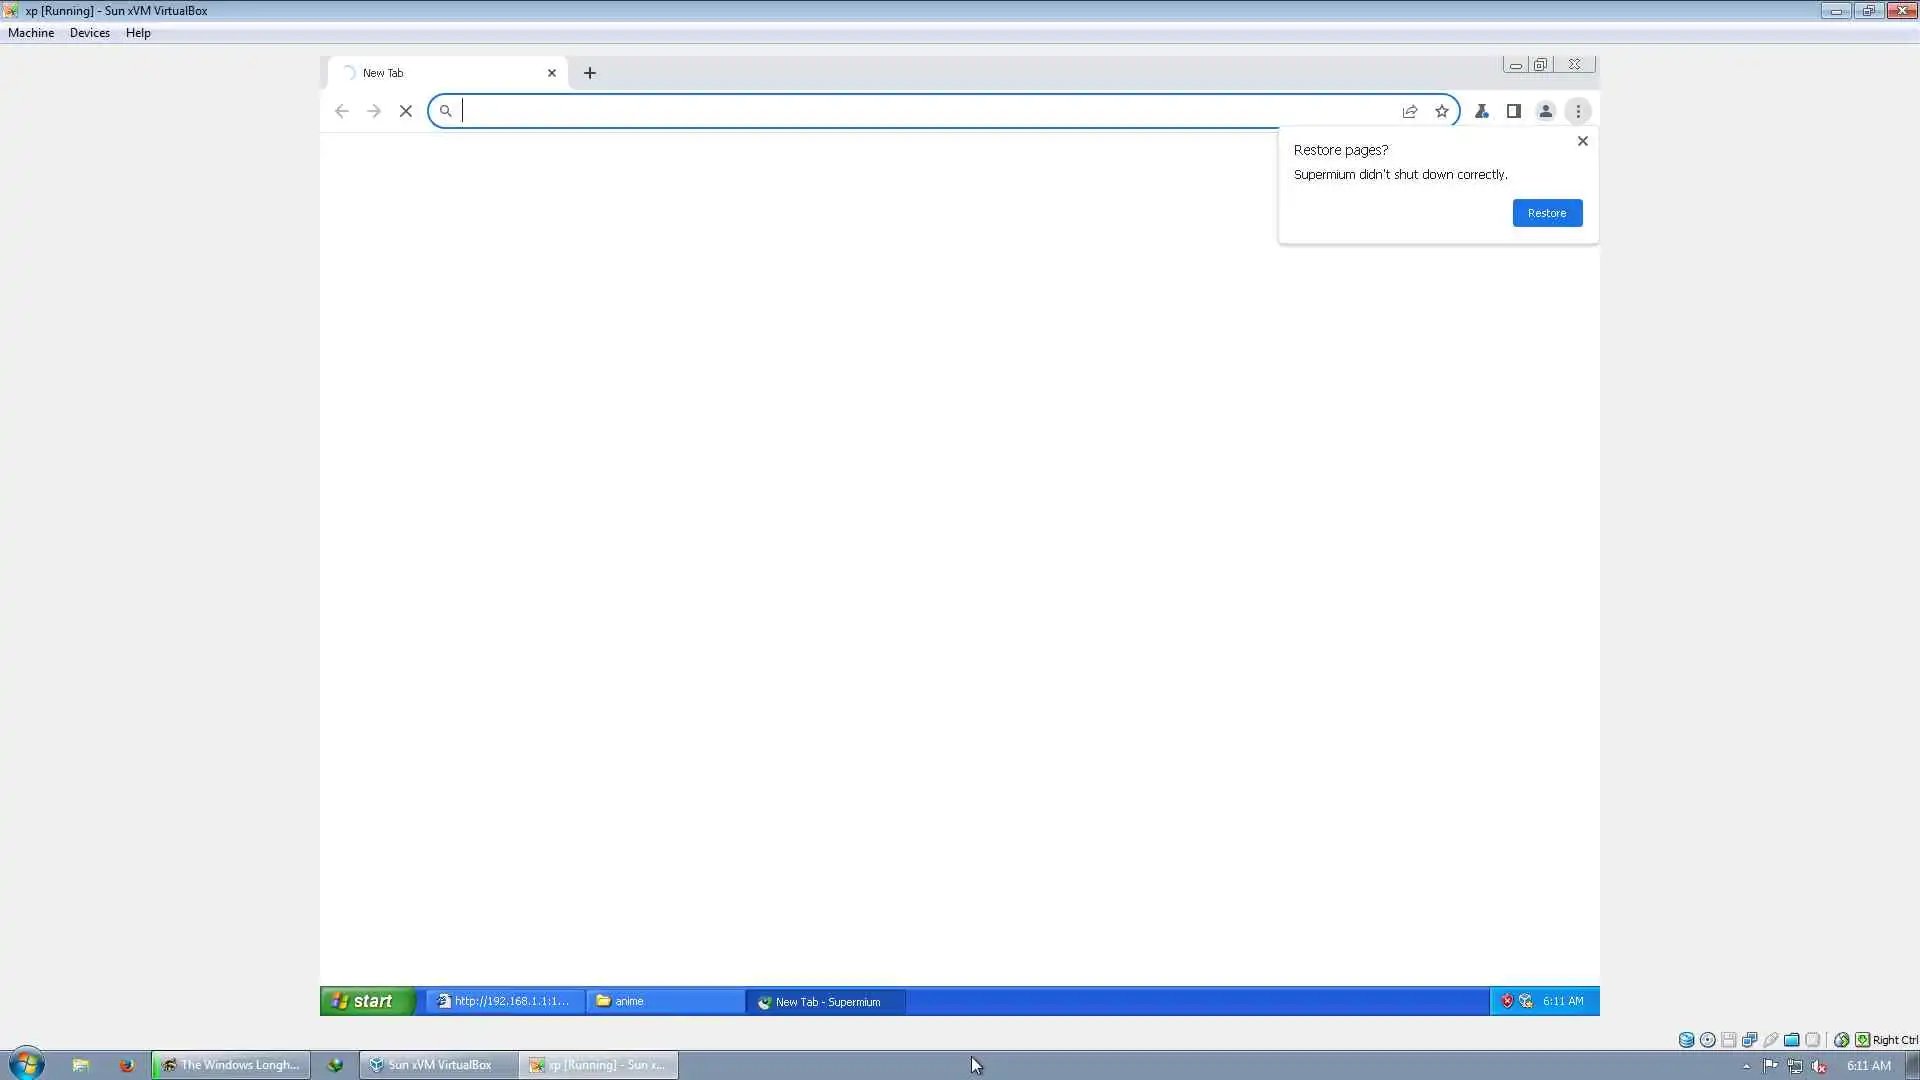Image resolution: width=1920 pixels, height=1080 pixels.
Task: Open a new tab with plus
Action: (589, 73)
